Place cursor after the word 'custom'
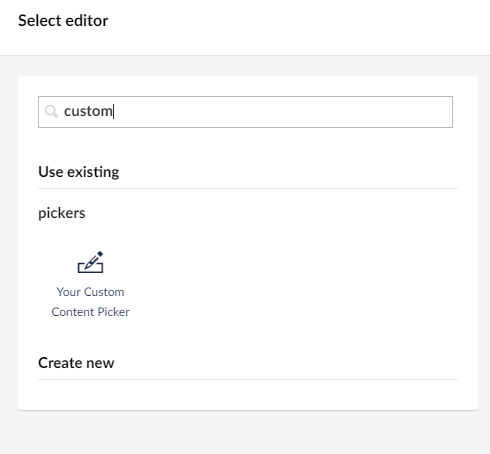 tap(114, 111)
